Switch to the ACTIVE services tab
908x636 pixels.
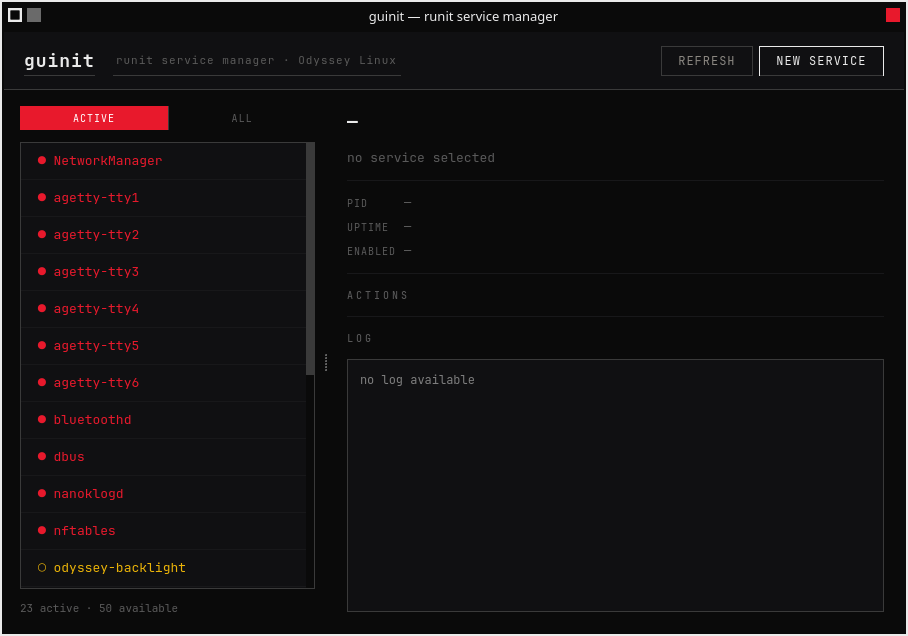click(94, 118)
